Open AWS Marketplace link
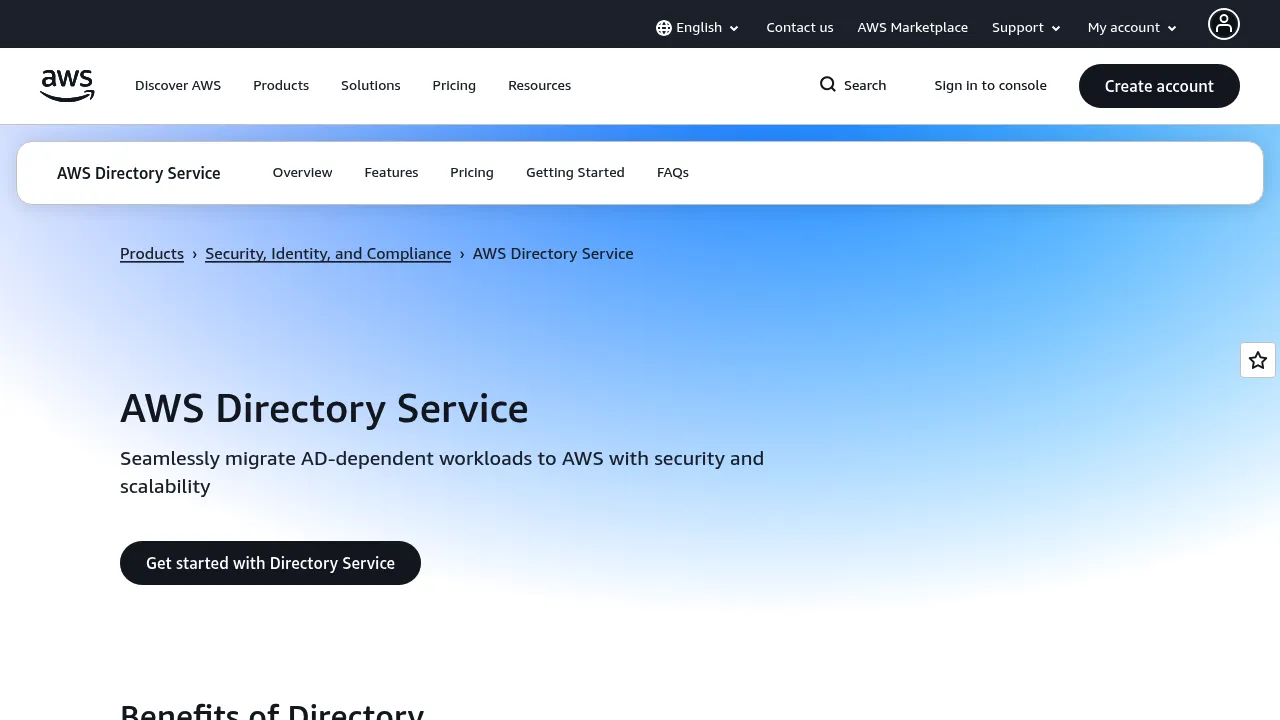The height and width of the screenshot is (720, 1280). [x=913, y=28]
